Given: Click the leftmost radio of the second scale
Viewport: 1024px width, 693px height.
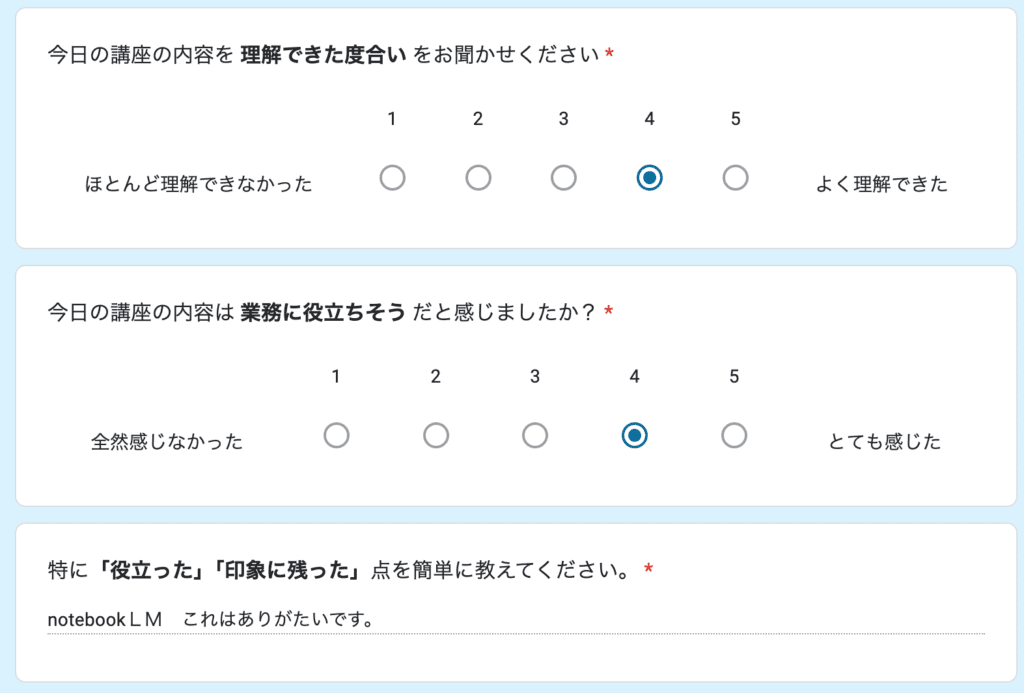Looking at the screenshot, I should pyautogui.click(x=336, y=435).
